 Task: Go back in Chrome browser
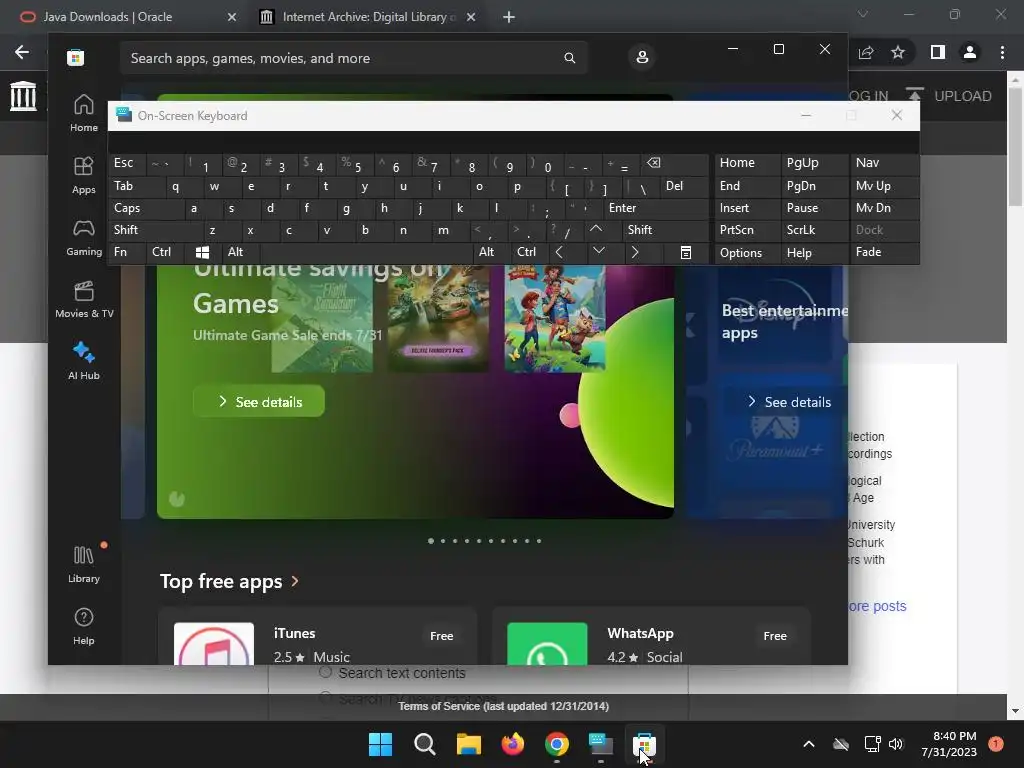22,52
